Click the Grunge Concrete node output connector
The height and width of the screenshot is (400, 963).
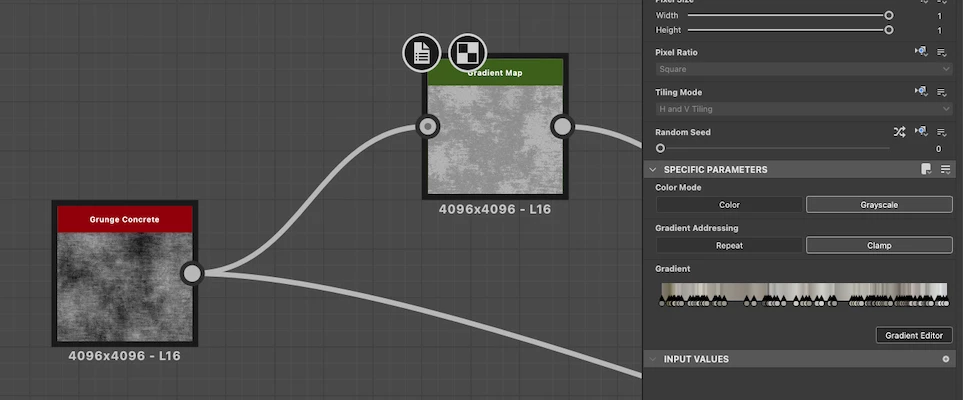pos(192,273)
